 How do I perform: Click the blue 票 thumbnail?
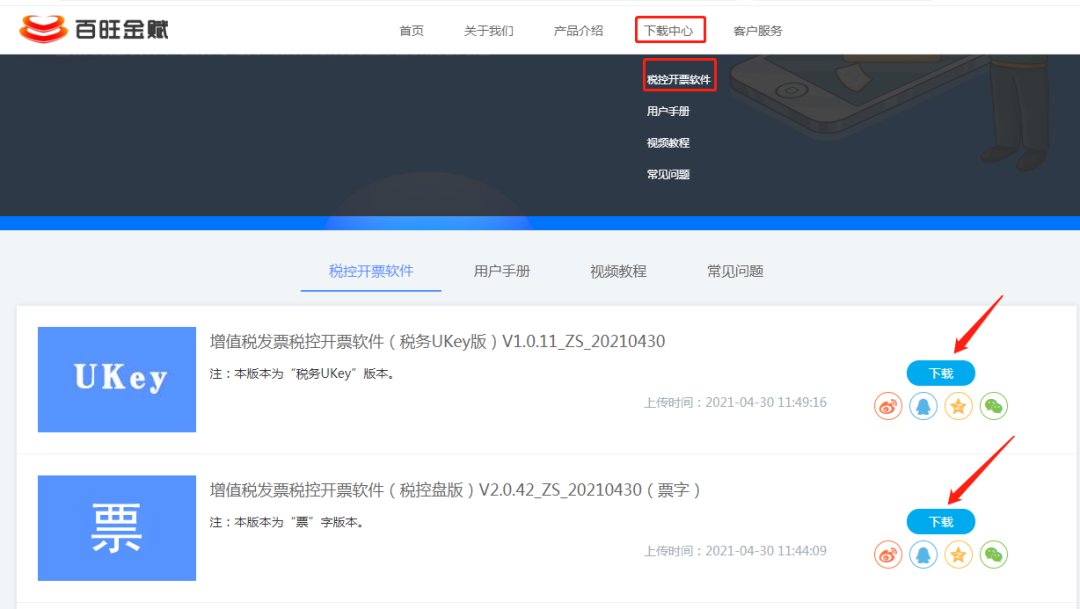tap(117, 528)
